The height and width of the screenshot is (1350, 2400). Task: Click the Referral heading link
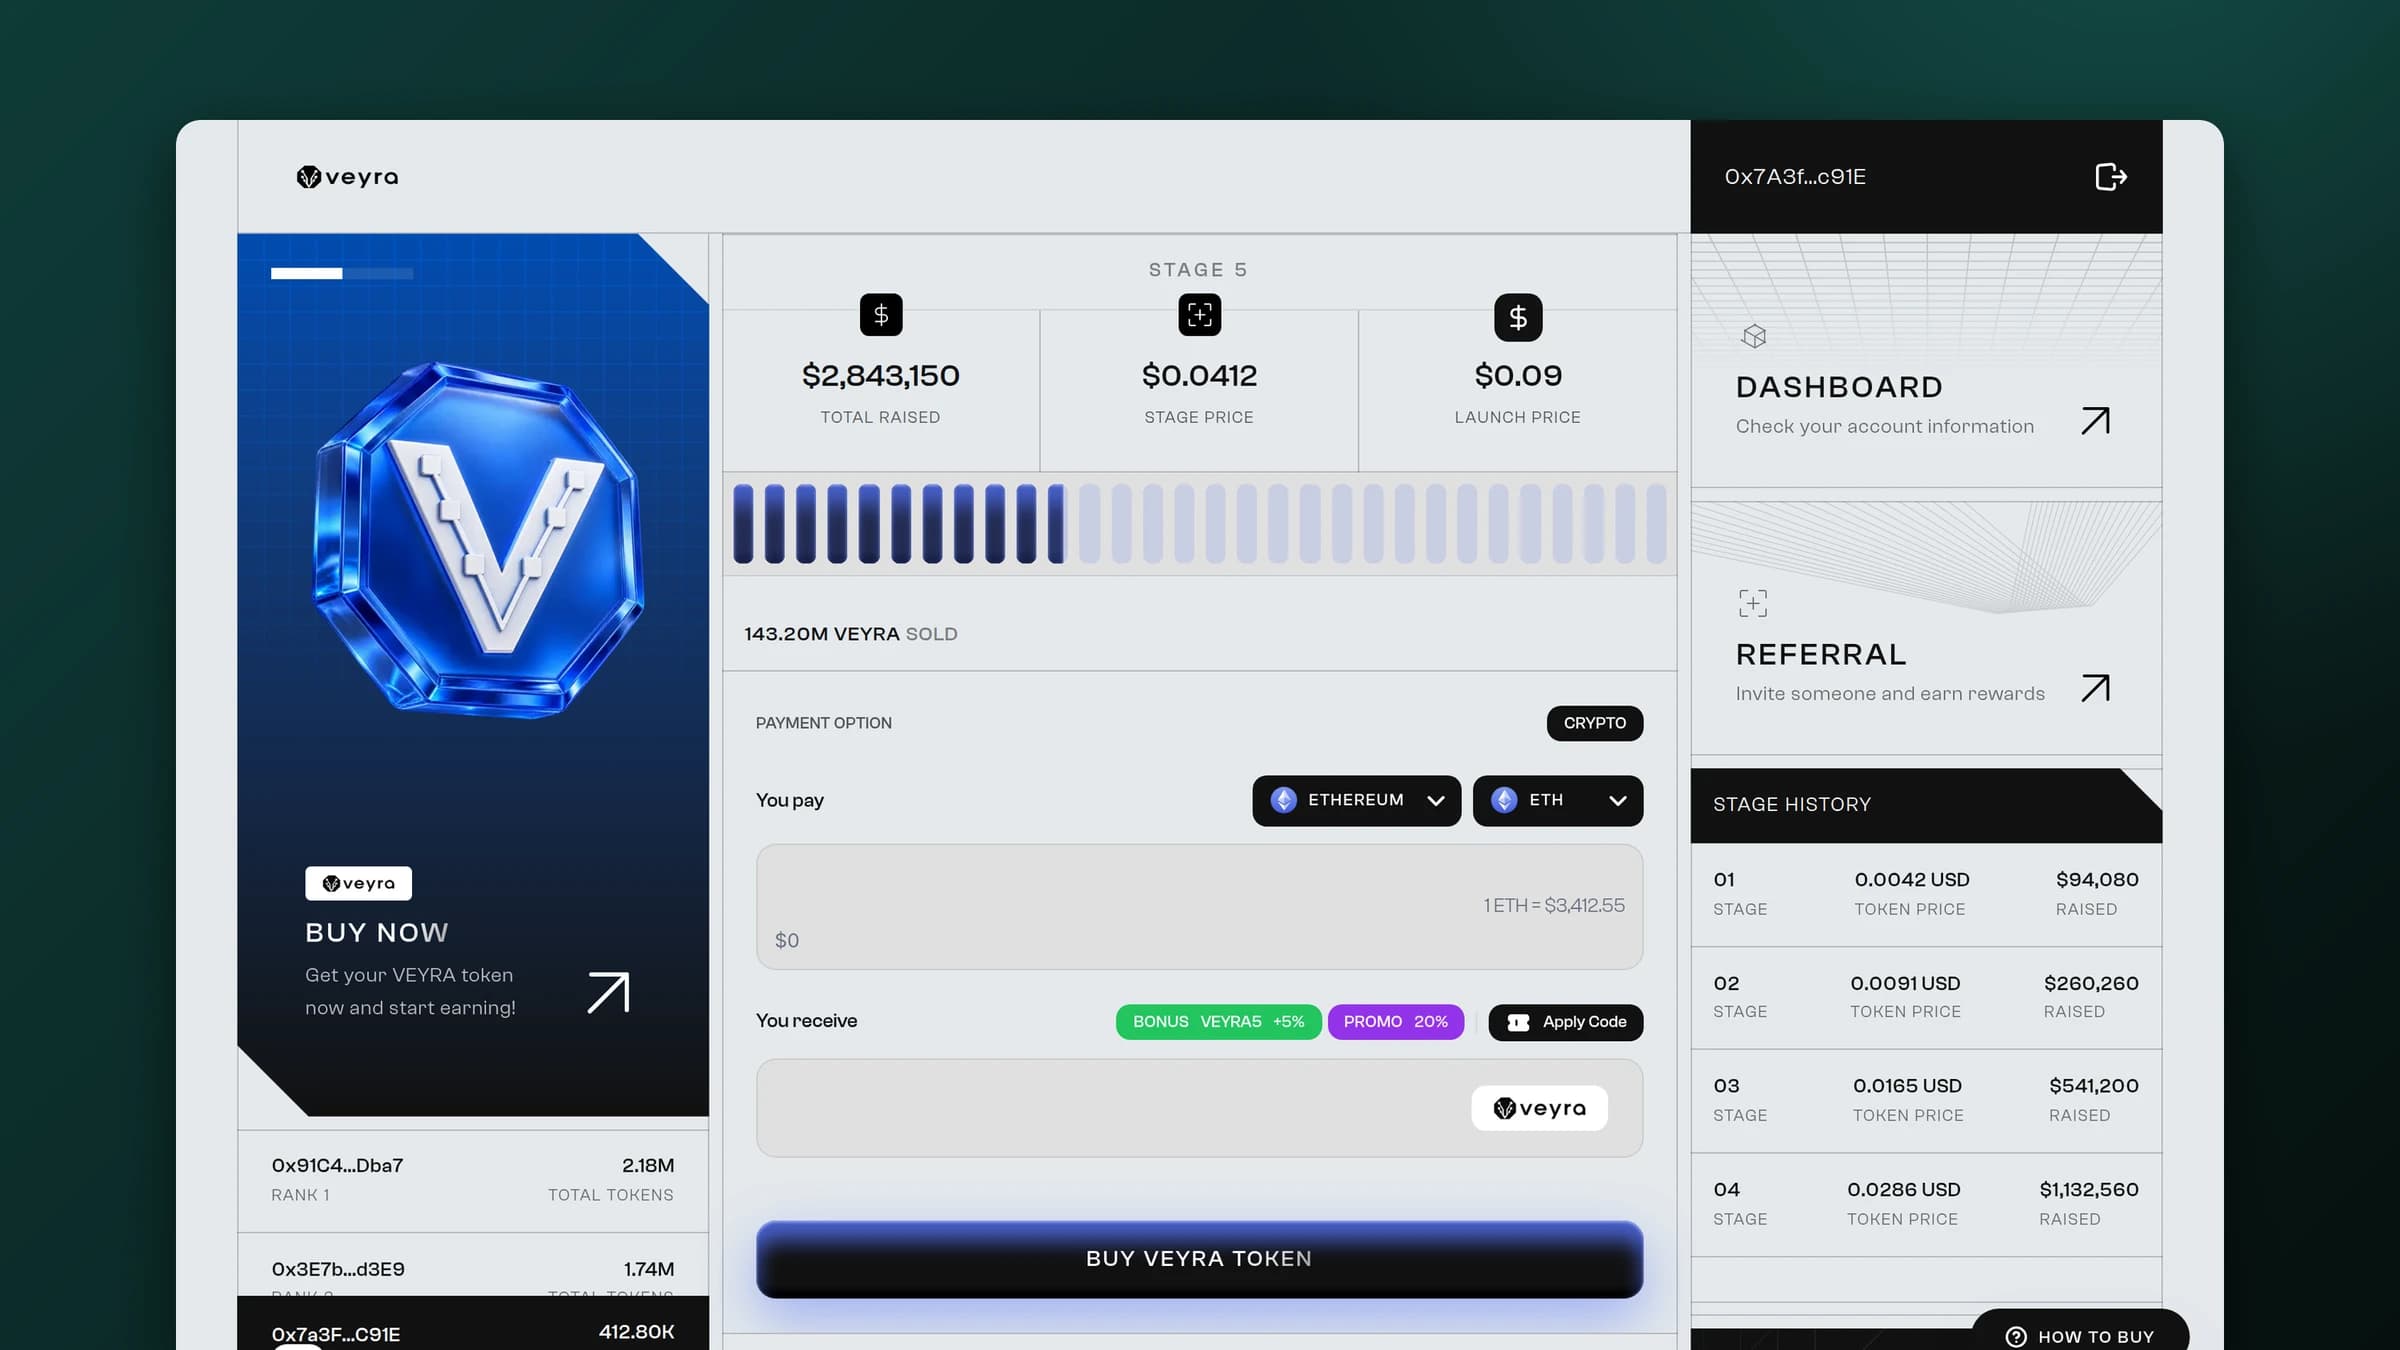(x=1821, y=654)
